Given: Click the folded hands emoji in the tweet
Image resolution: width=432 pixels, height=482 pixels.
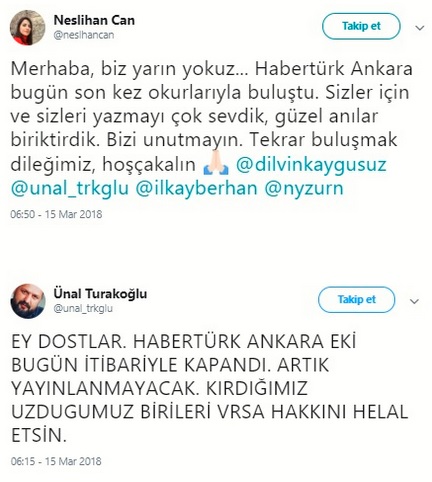Looking at the screenshot, I should tap(216, 164).
